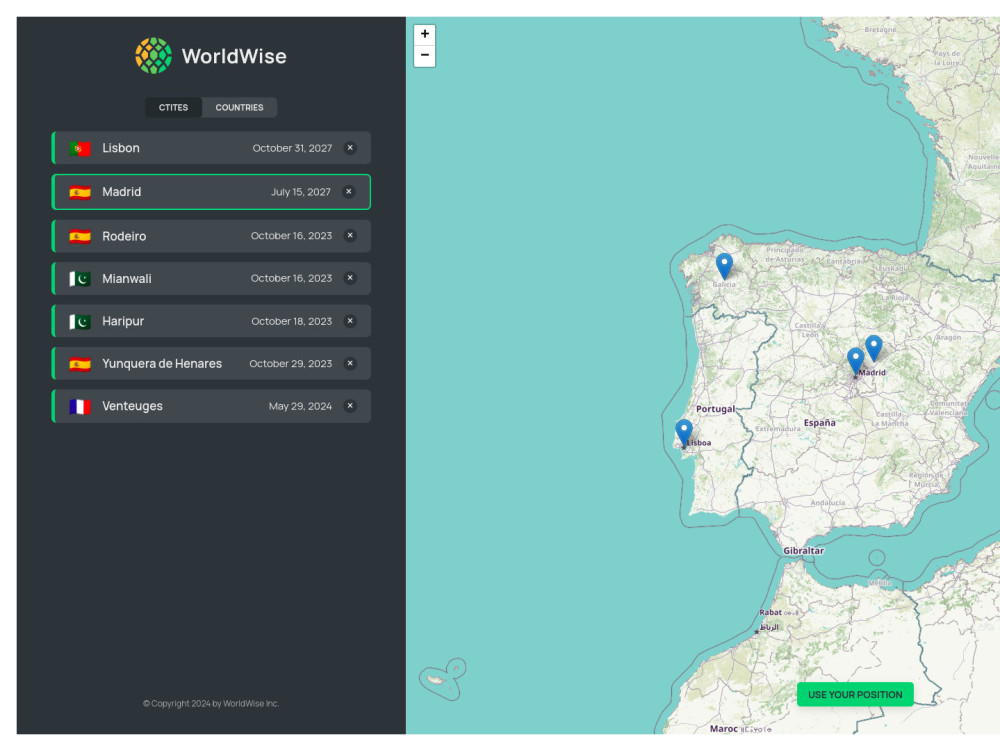Click the Spain flag beside Yunquera de Henares
The height and width of the screenshot is (751, 1000).
click(x=80, y=364)
